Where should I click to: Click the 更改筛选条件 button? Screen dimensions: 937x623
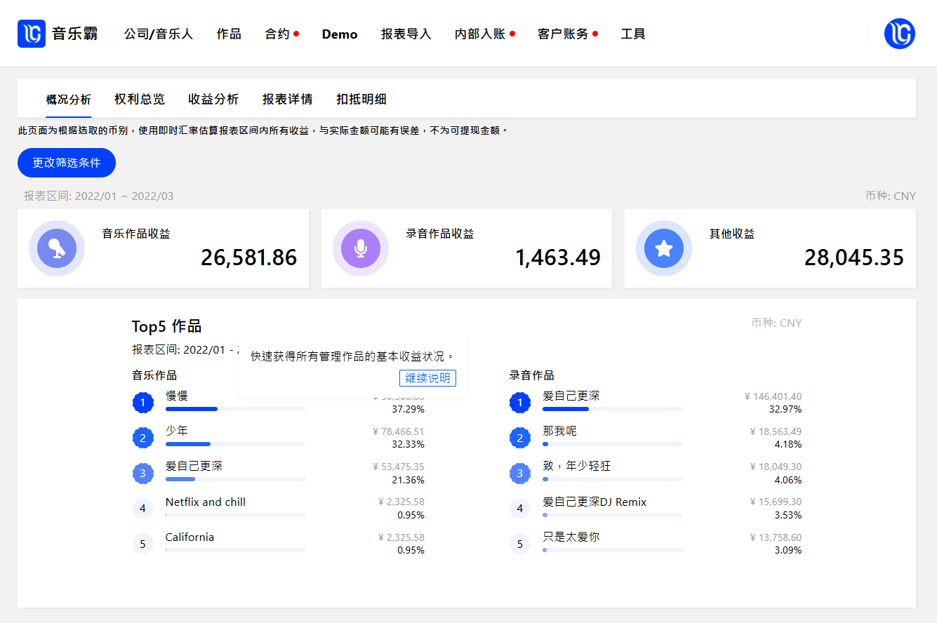[x=66, y=162]
